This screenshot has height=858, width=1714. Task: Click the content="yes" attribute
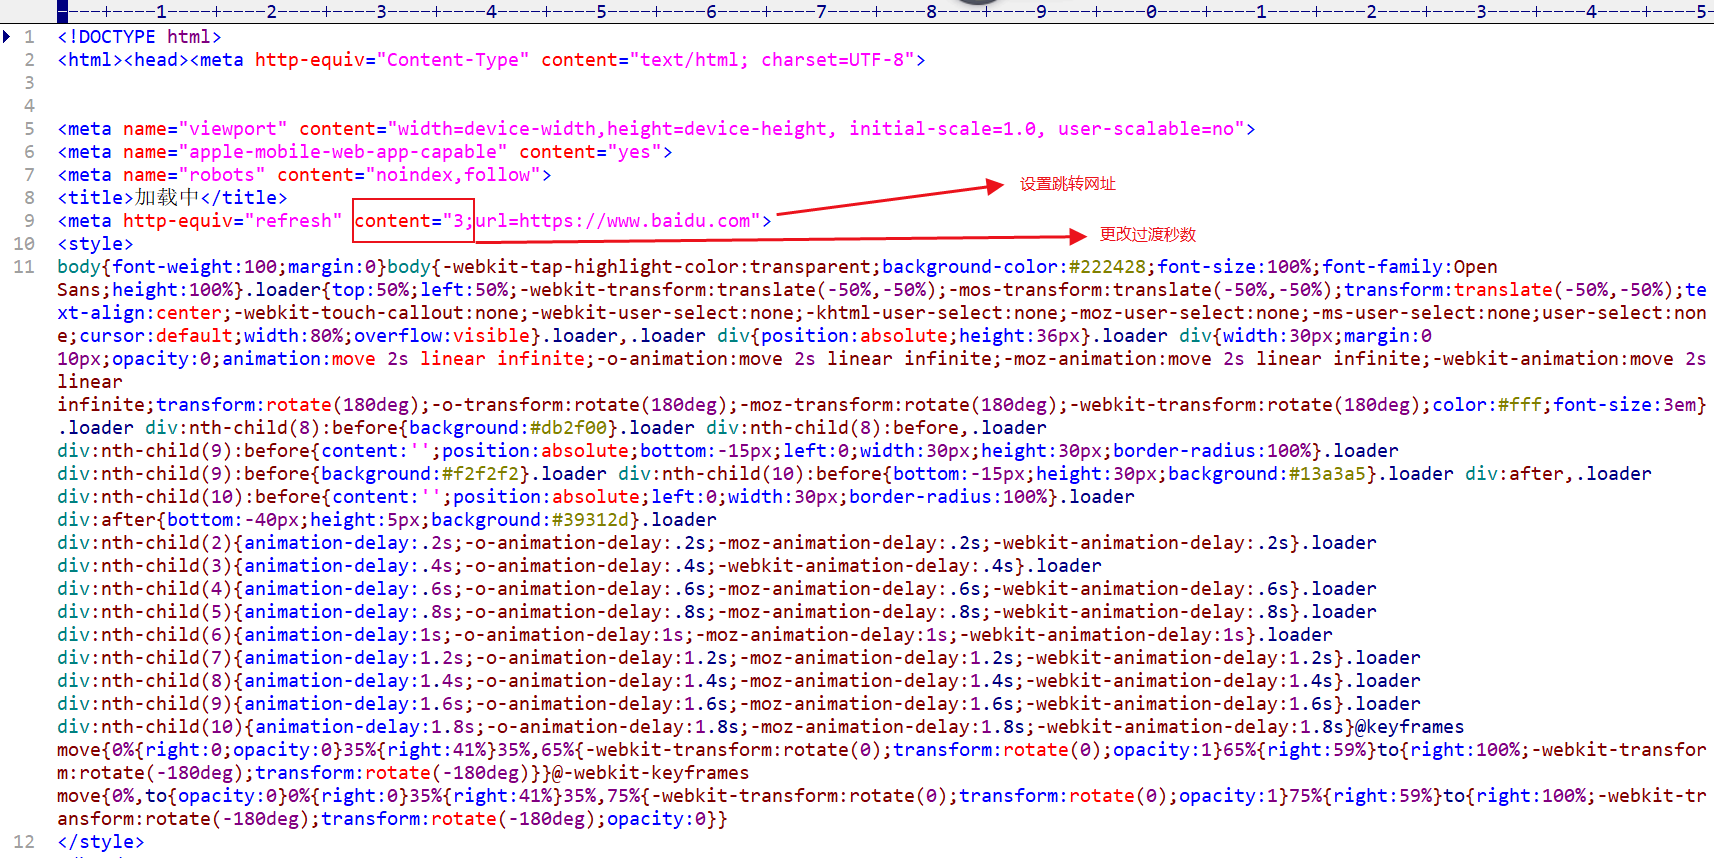[x=590, y=152]
